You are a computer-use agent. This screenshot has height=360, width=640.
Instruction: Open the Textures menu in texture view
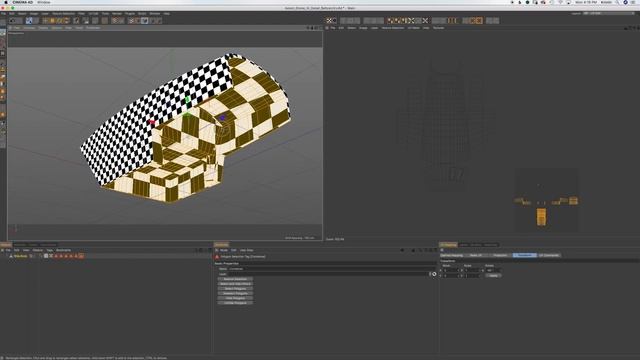438,28
